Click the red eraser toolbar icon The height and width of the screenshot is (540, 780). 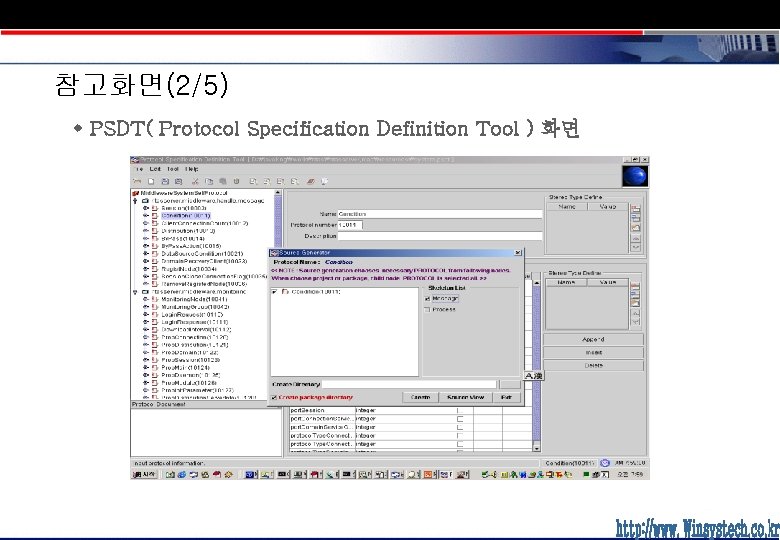(311, 182)
